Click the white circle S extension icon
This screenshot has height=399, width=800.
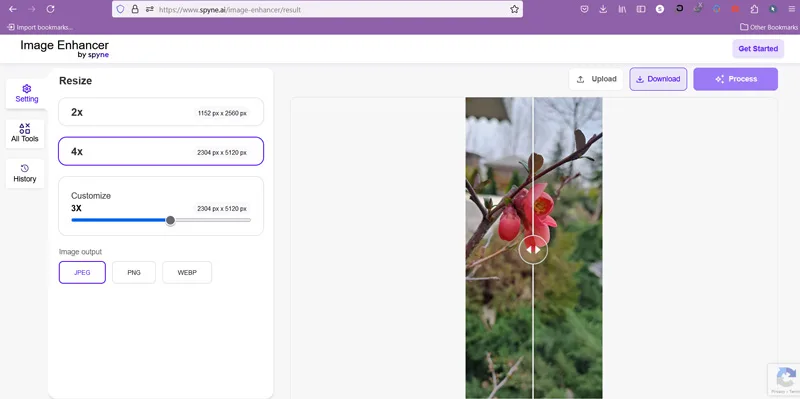tap(660, 9)
